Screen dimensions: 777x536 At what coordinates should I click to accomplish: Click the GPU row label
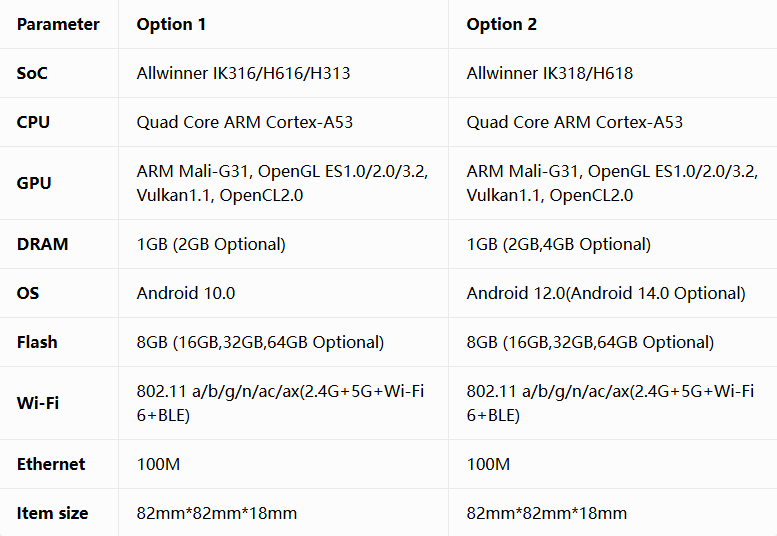tap(34, 183)
